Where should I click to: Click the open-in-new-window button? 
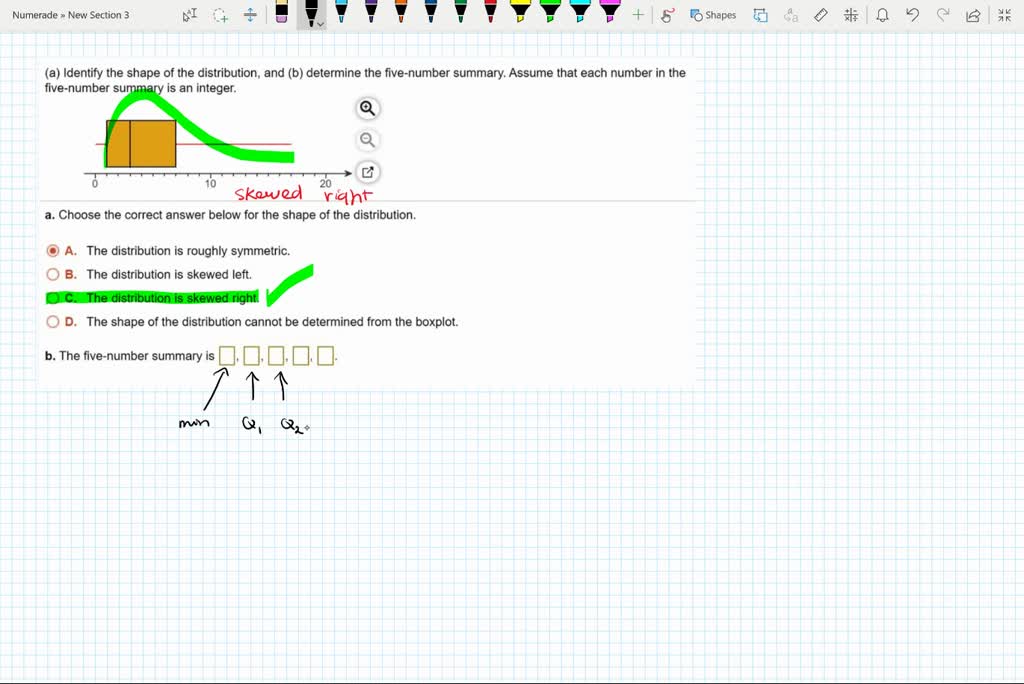(x=367, y=171)
